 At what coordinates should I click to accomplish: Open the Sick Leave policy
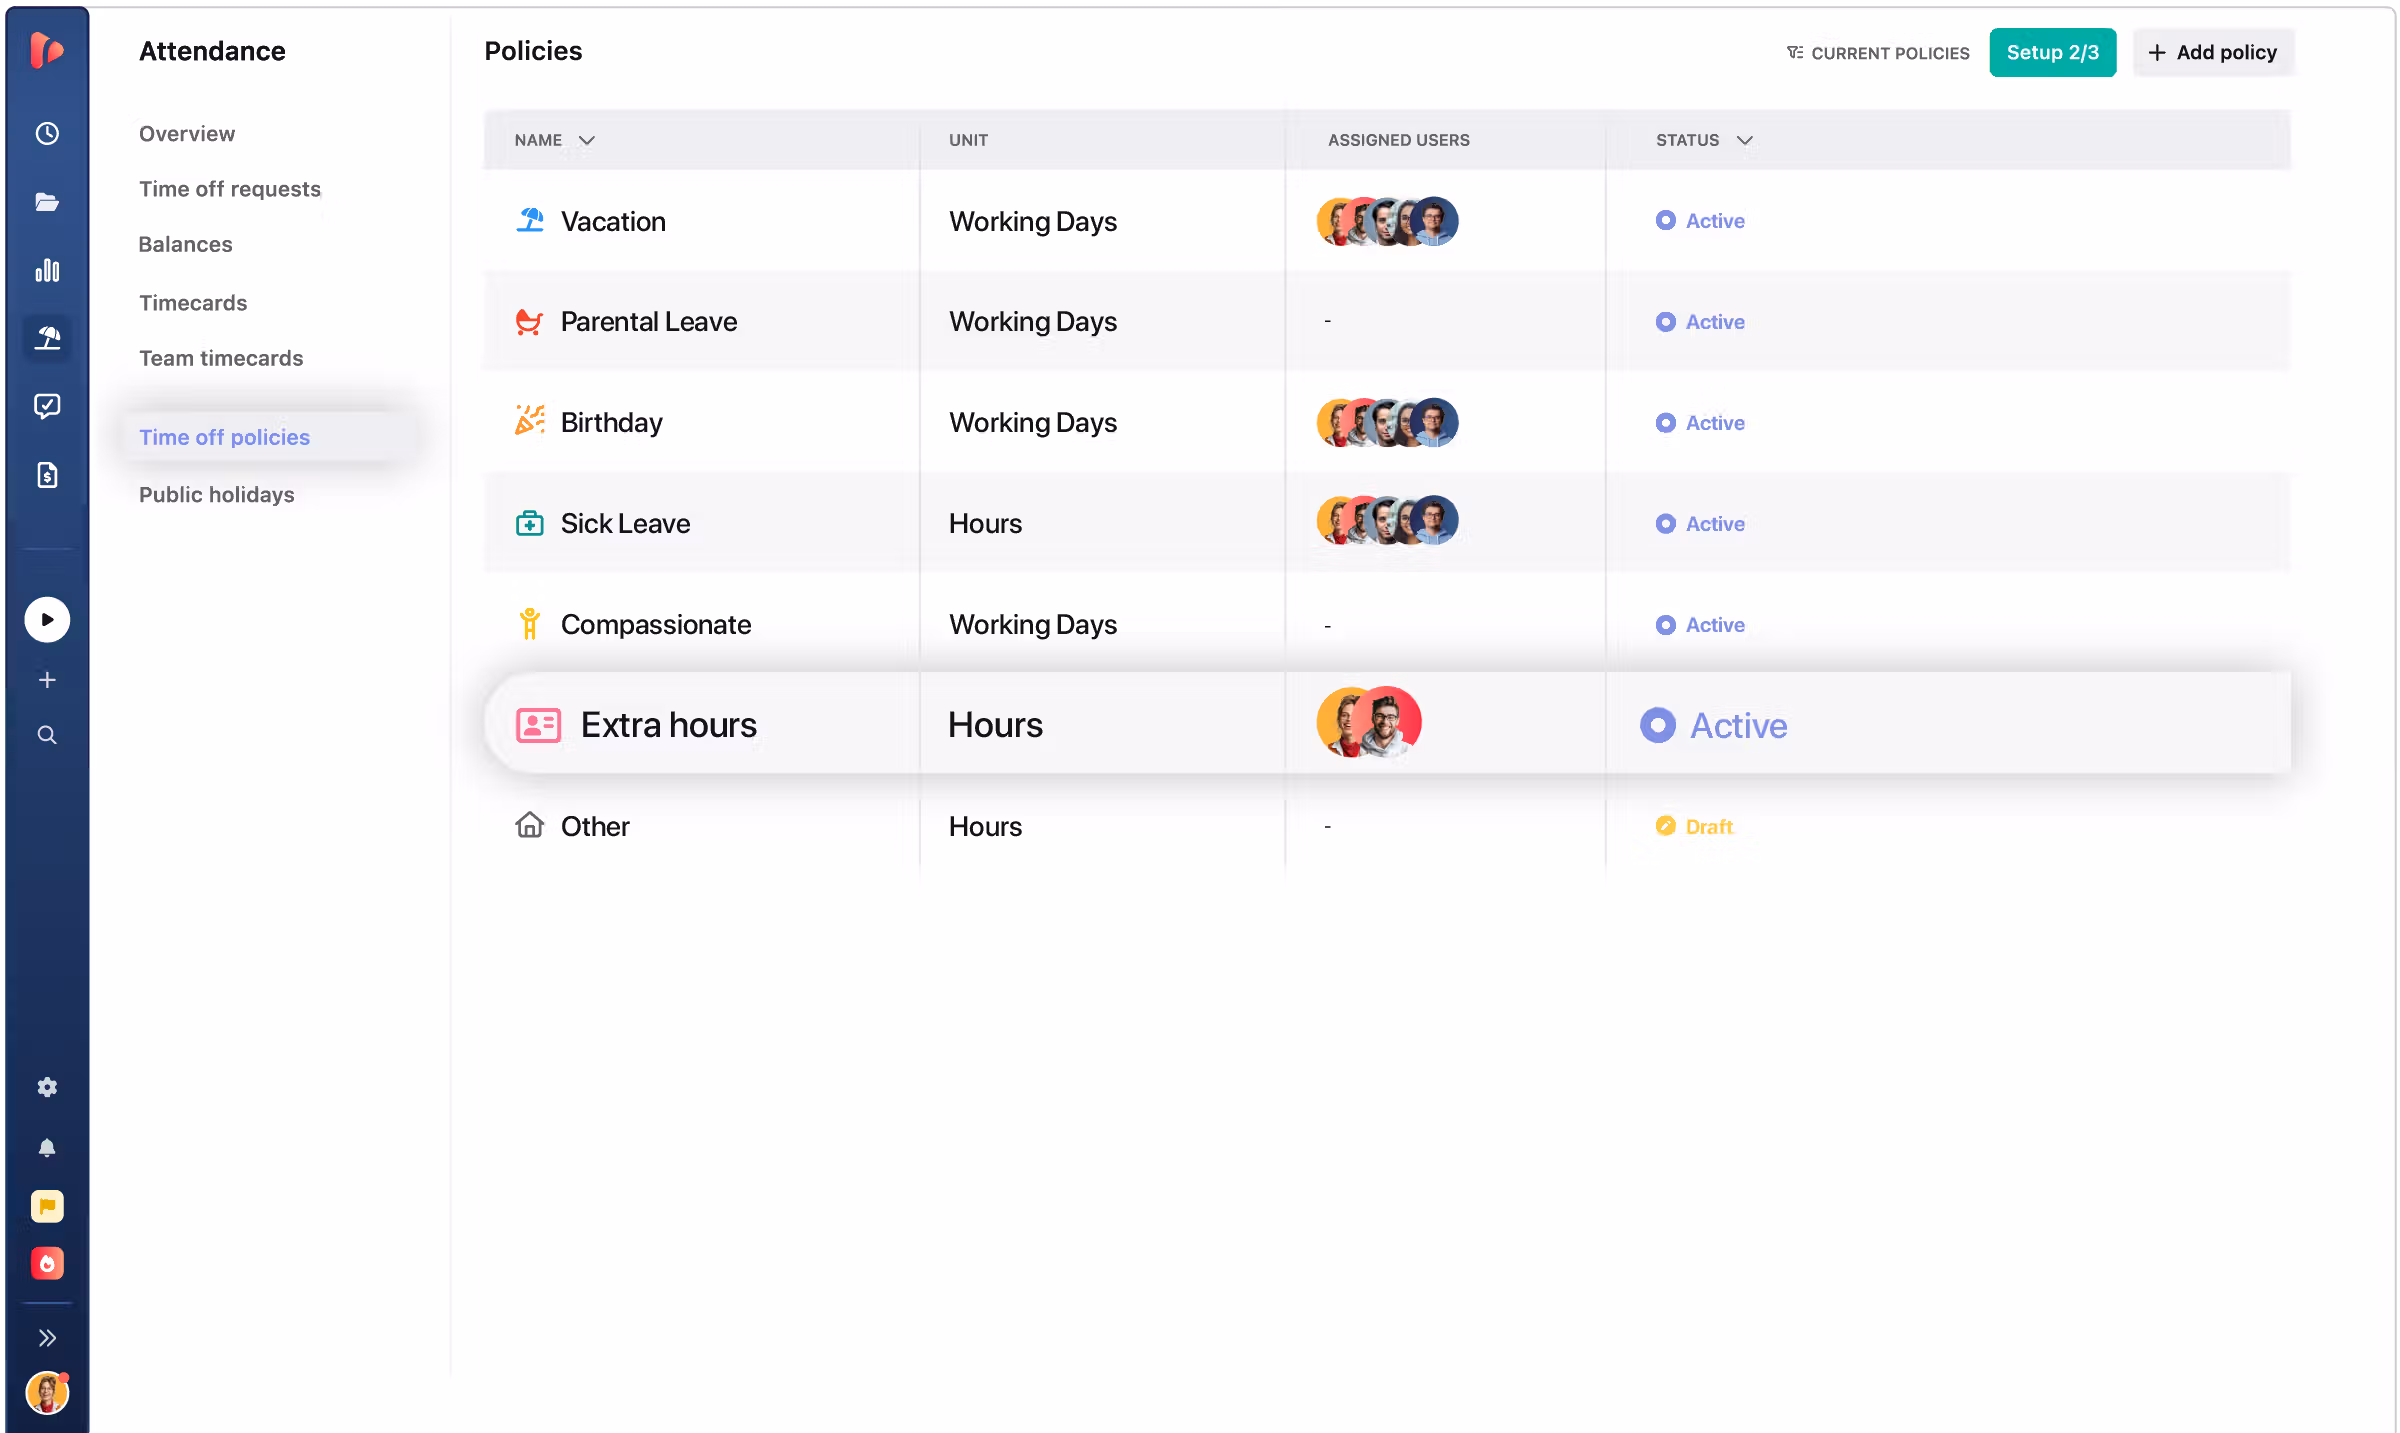point(1387,523)
